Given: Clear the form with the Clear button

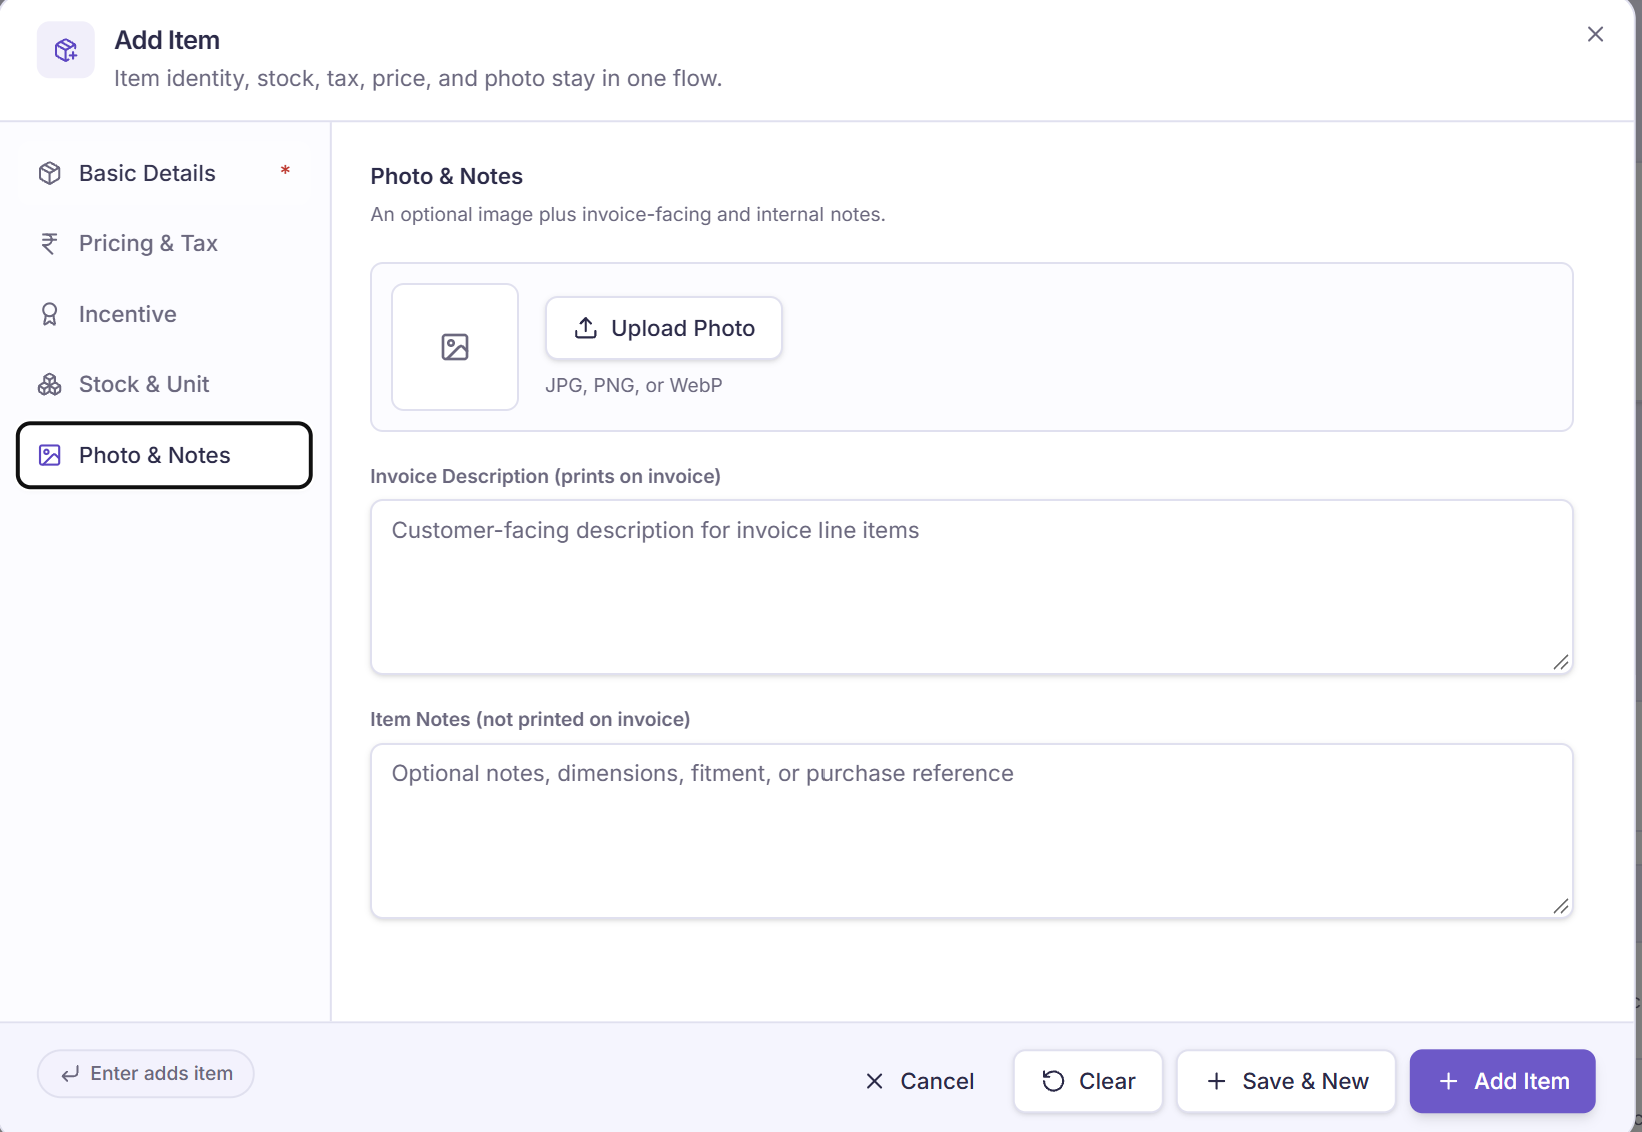Looking at the screenshot, I should click(x=1088, y=1081).
